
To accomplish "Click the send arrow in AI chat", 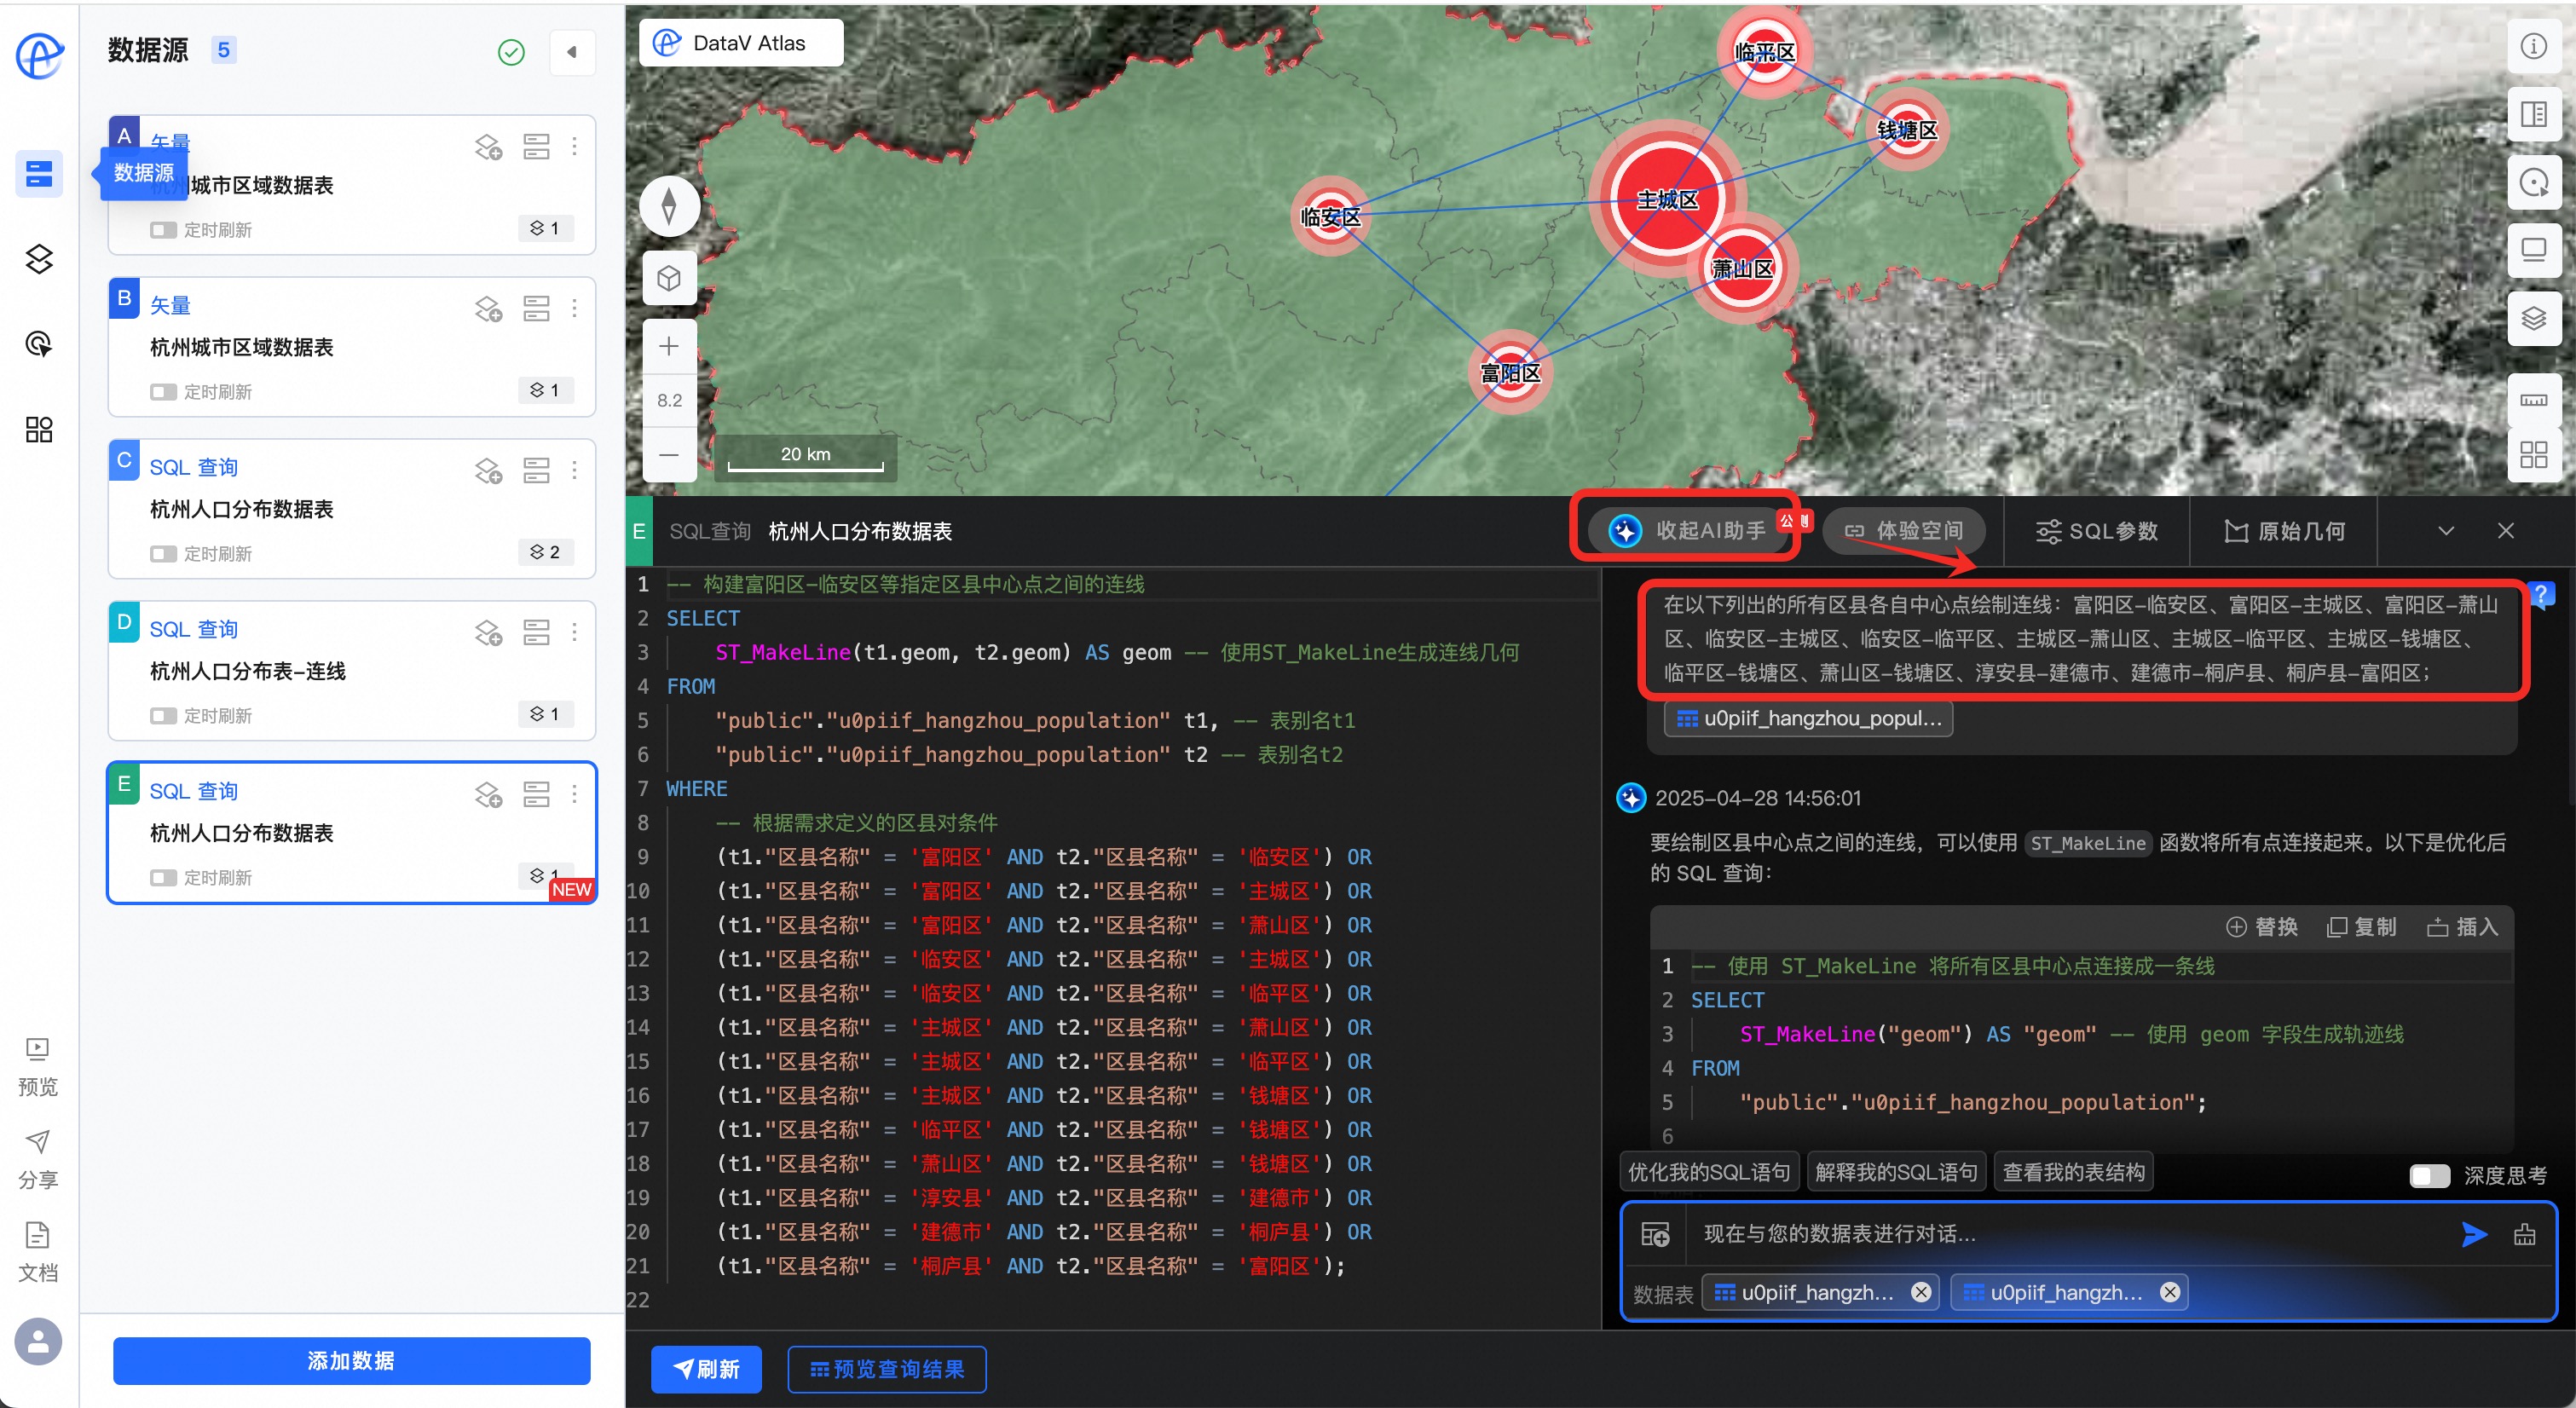I will pyautogui.click(x=2474, y=1234).
